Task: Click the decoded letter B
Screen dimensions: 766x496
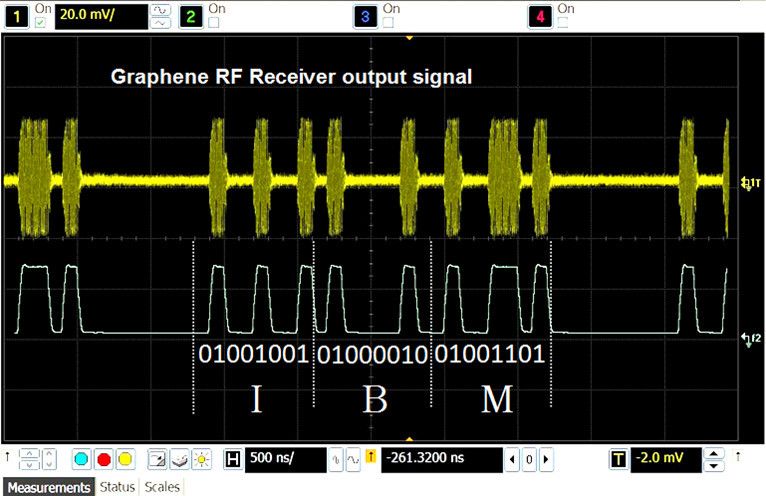Action: click(x=375, y=399)
